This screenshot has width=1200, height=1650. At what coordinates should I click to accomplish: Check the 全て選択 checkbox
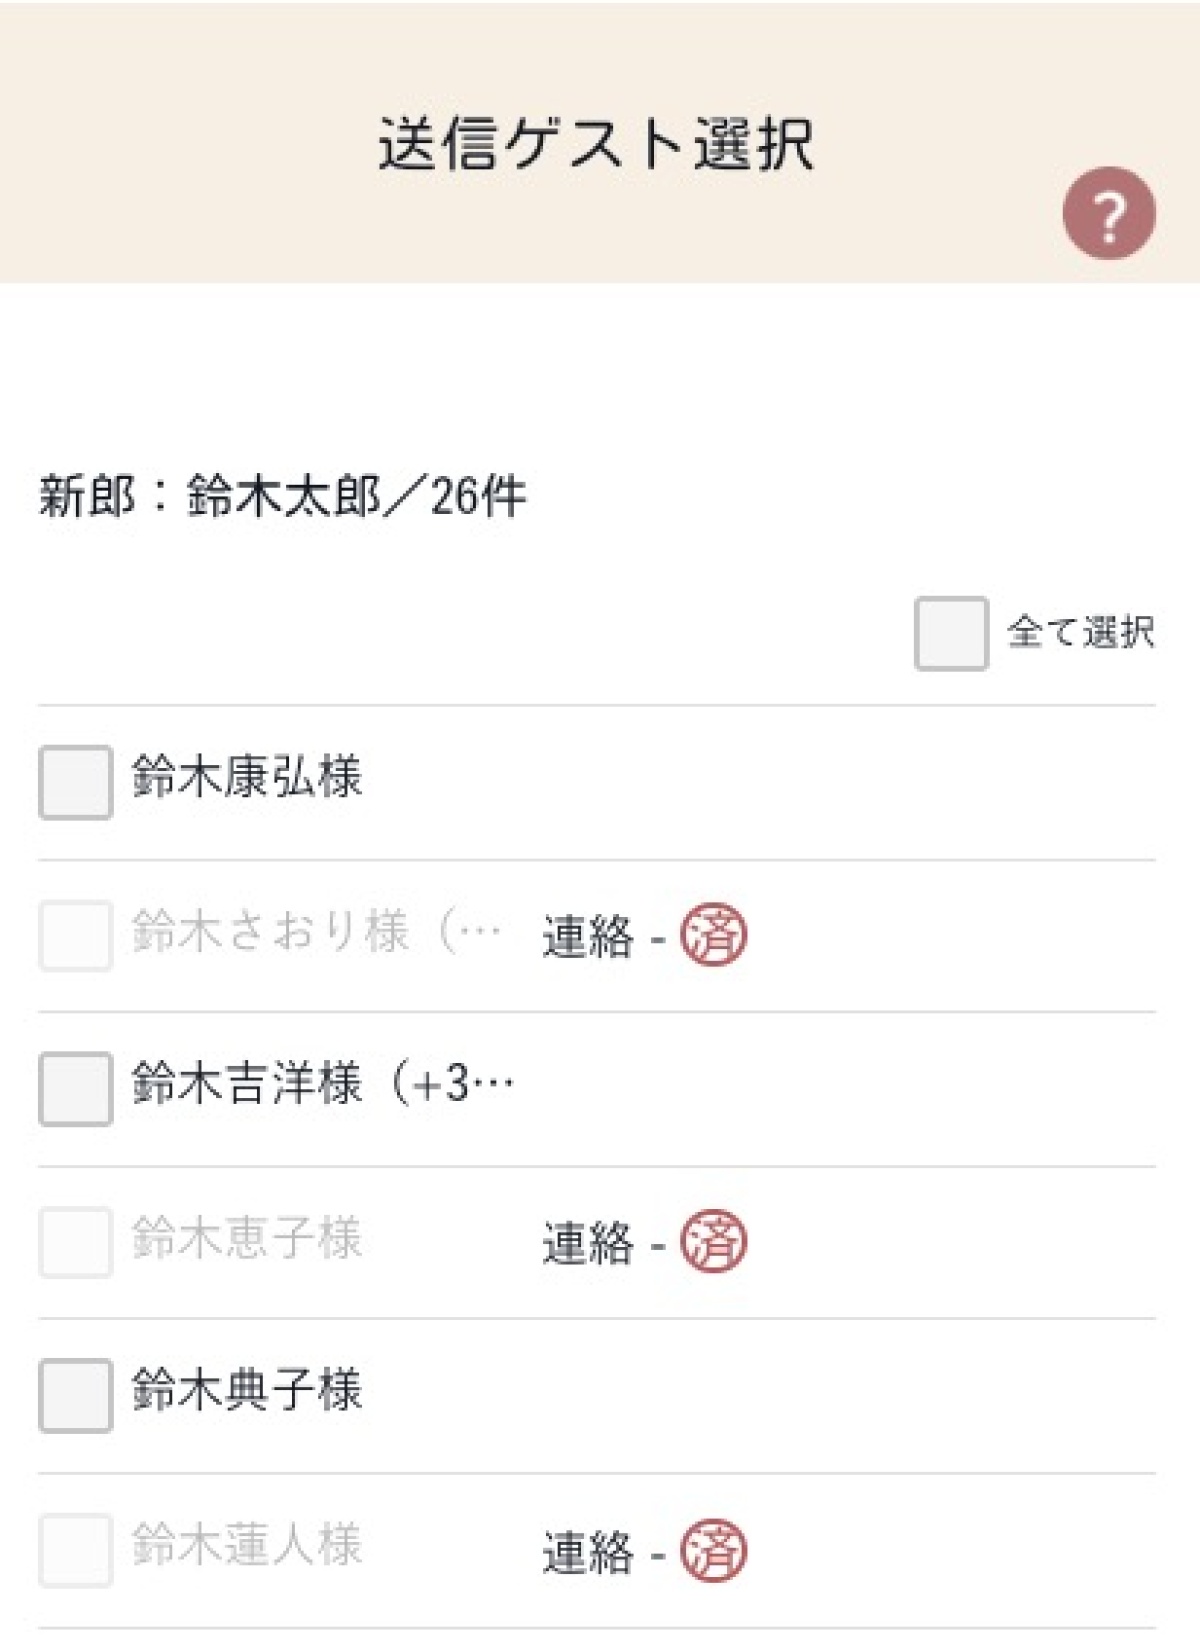pos(951,633)
